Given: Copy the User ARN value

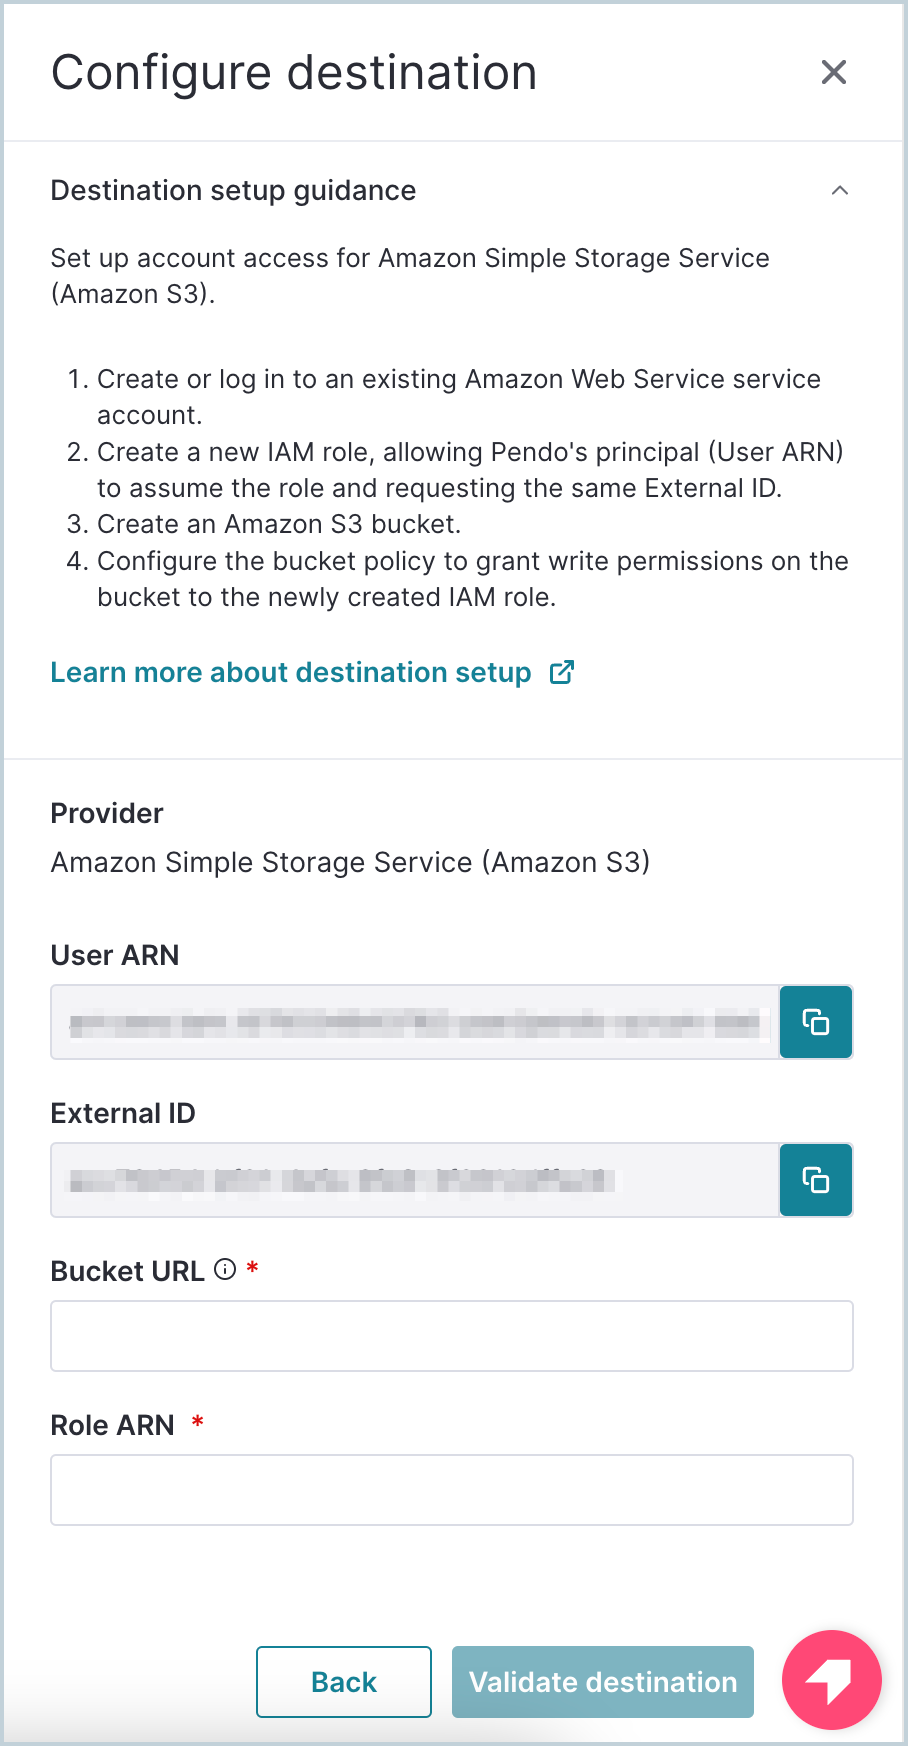Looking at the screenshot, I should coord(816,1022).
